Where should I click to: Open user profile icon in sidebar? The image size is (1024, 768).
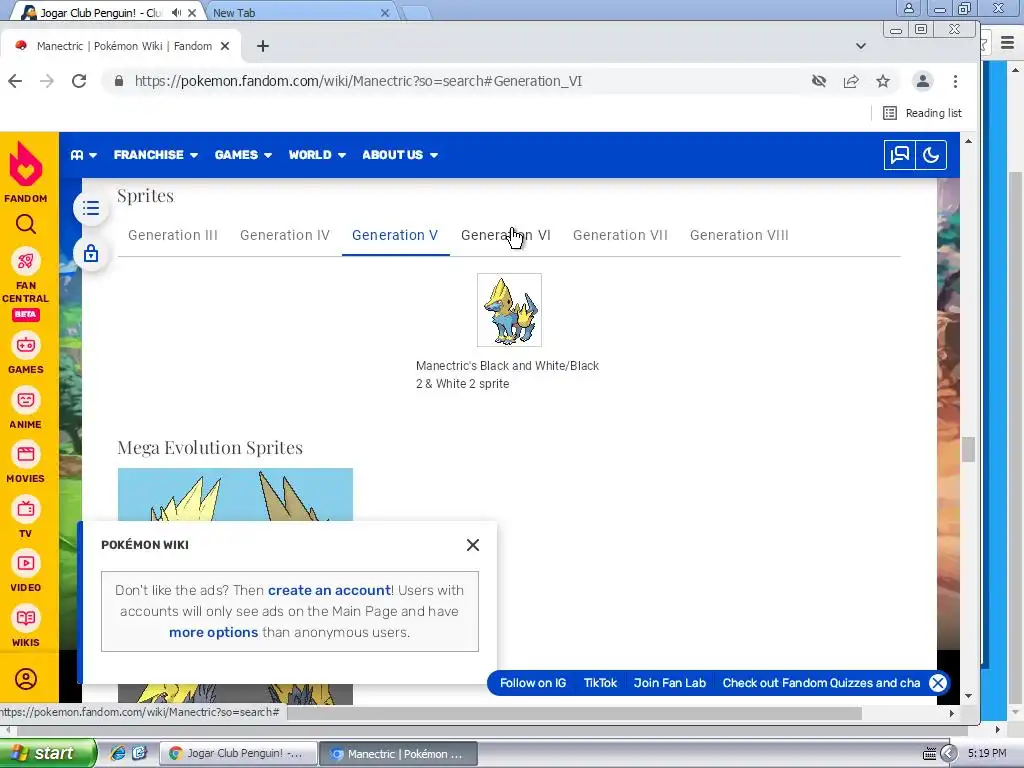(x=25, y=679)
